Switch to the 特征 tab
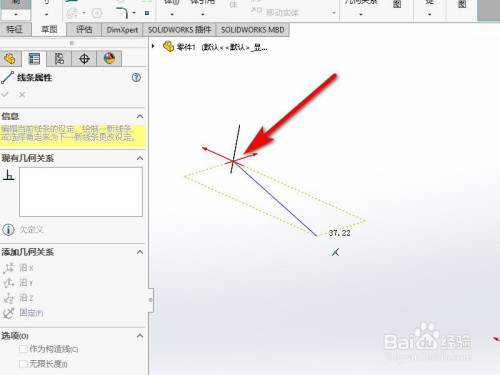The width and height of the screenshot is (500, 375). click(15, 30)
